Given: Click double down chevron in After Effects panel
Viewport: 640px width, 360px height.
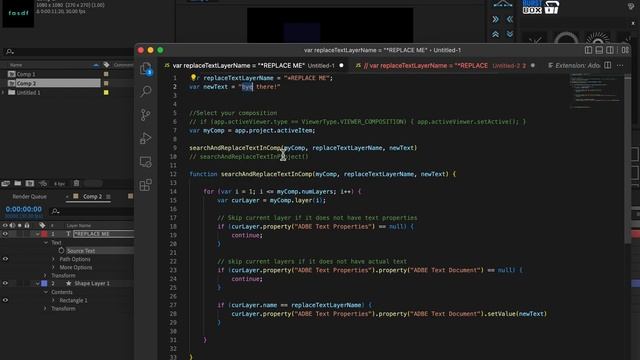Looking at the screenshot, I should 510,34.
